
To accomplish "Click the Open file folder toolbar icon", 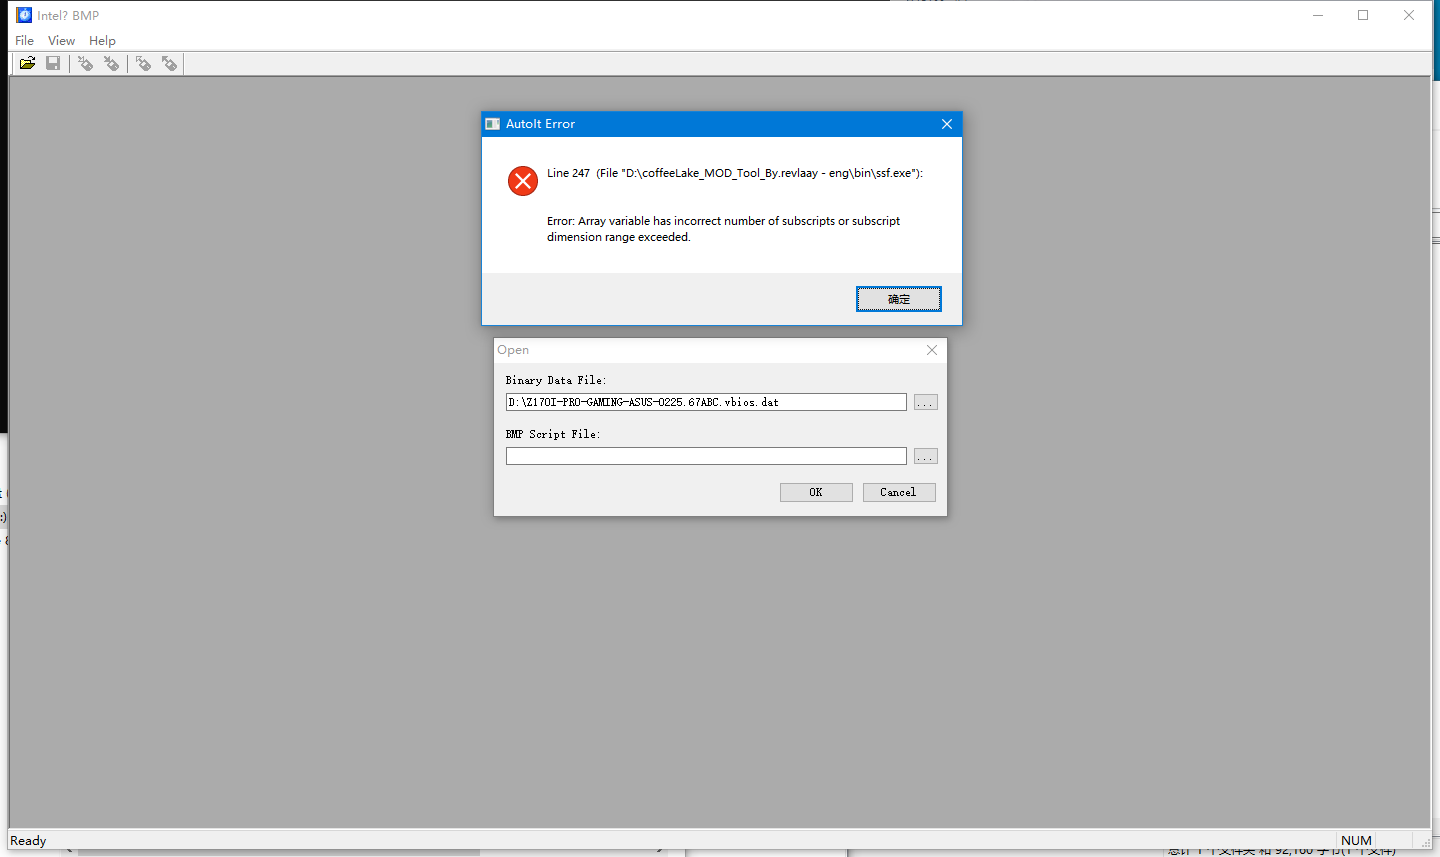I will (27, 64).
